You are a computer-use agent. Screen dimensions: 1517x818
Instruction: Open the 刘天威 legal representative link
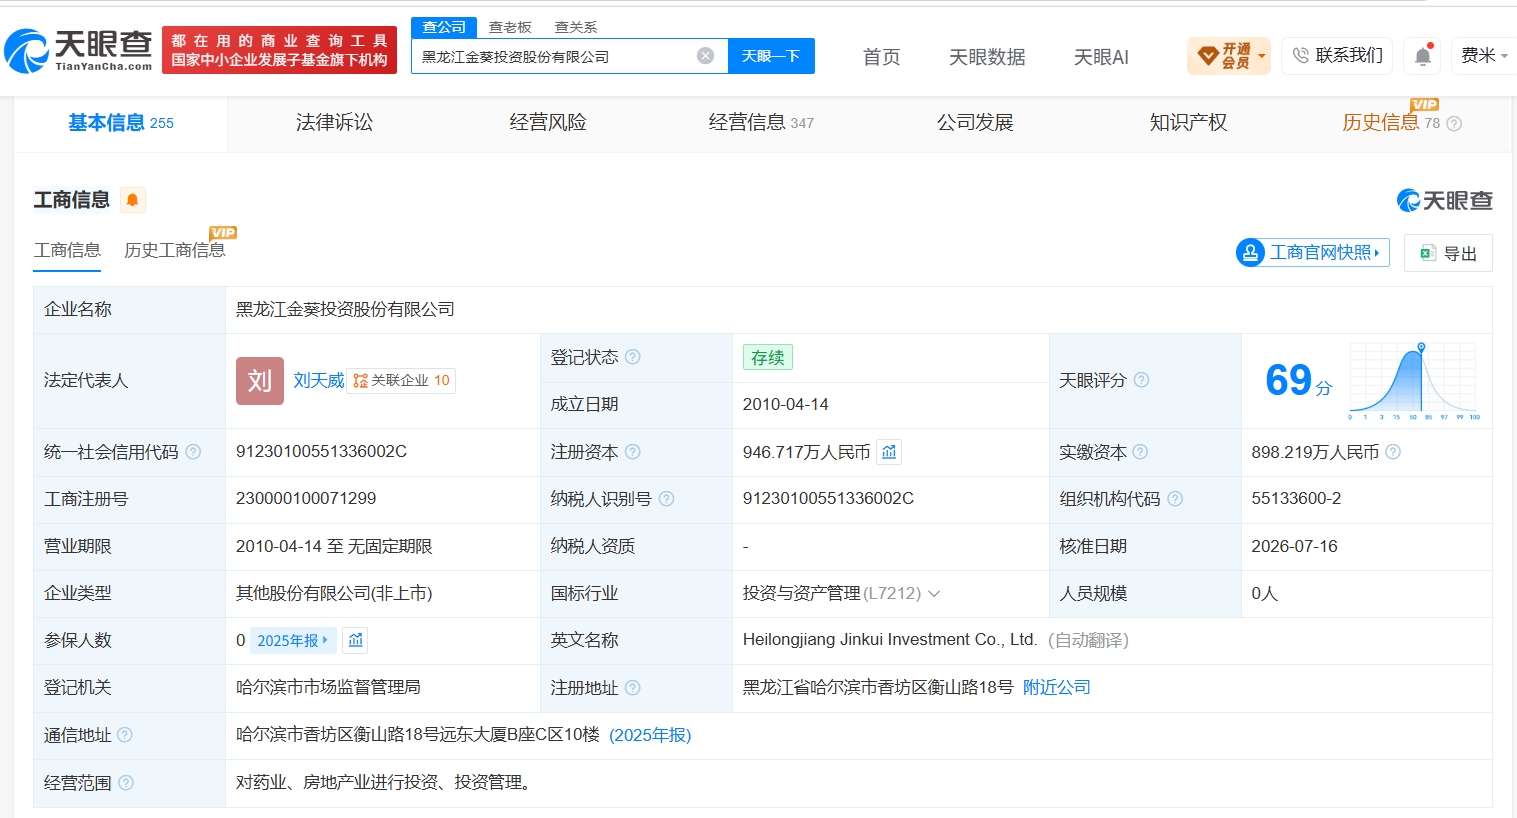(x=319, y=380)
